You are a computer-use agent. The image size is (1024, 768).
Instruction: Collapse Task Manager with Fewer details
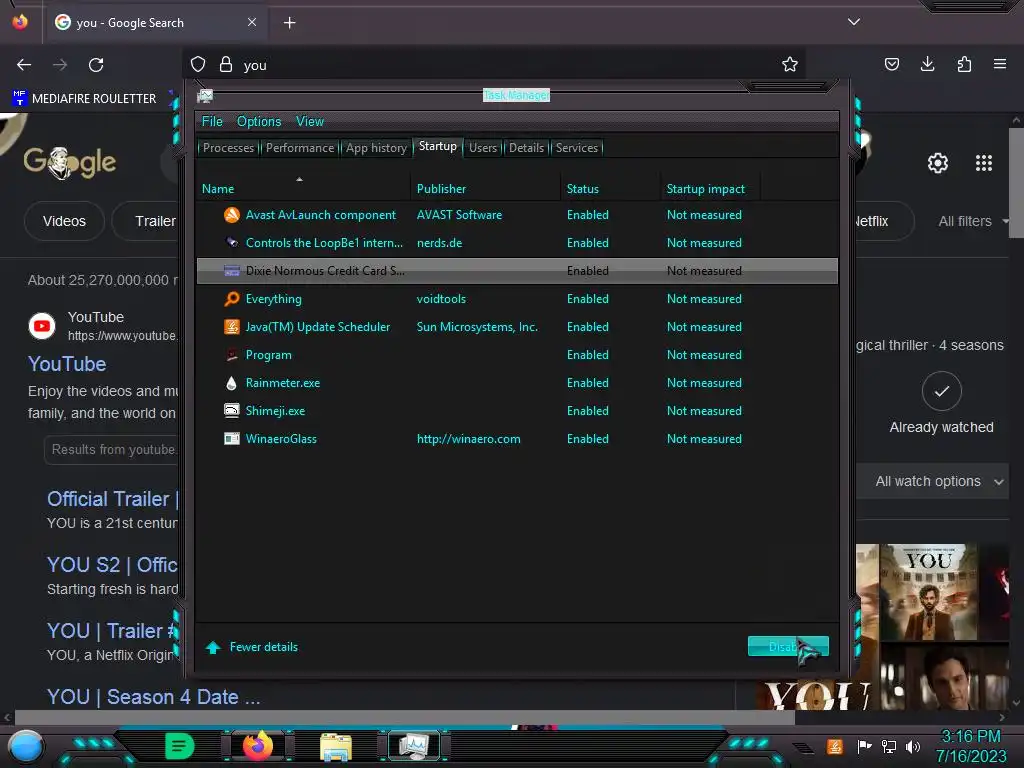tap(252, 647)
